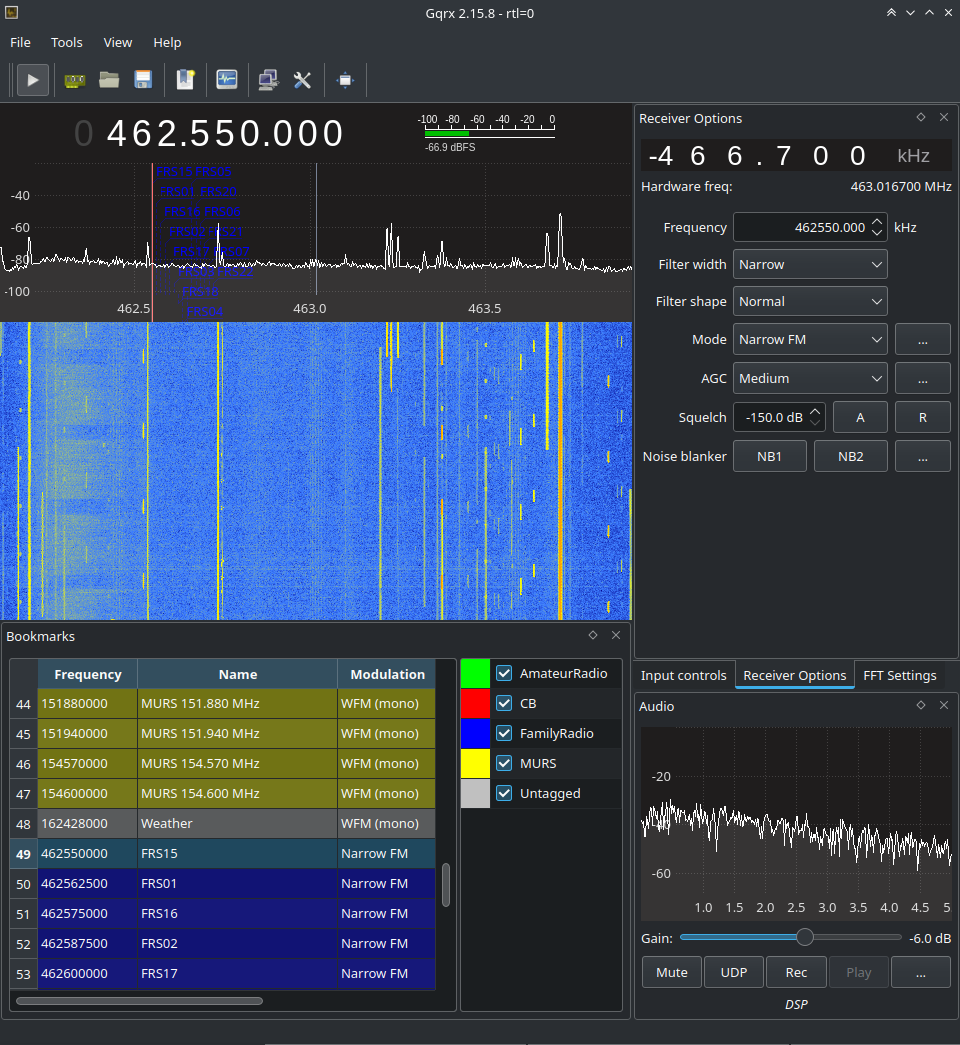Enable noise blanker NB1
The width and height of the screenshot is (960, 1045).
point(769,457)
